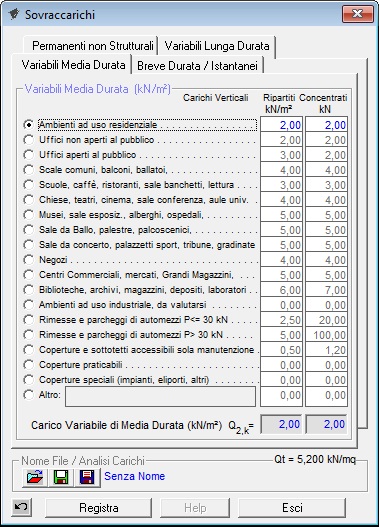Click the Registra button
This screenshot has height=527, width=379.
tap(98, 508)
